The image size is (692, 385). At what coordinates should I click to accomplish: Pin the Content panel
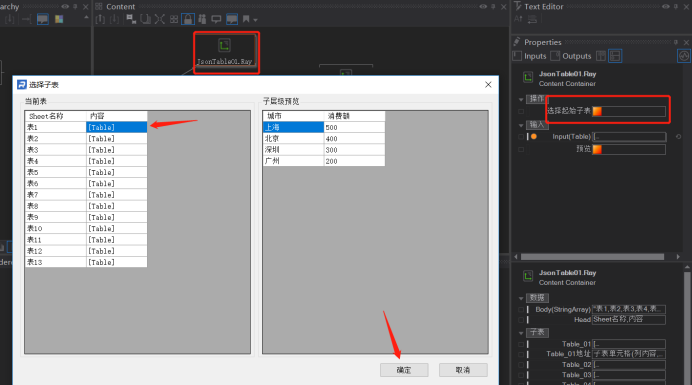tap(493, 7)
